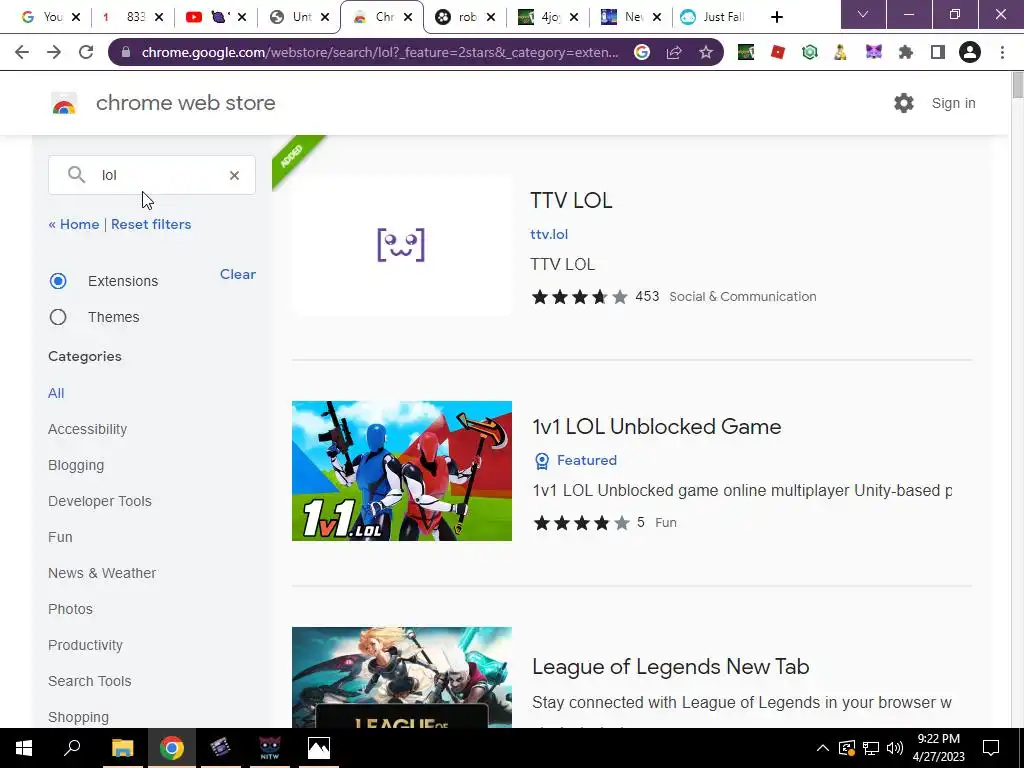Go back using the browser back arrow
Viewport: 1024px width, 768px height.
(22, 52)
